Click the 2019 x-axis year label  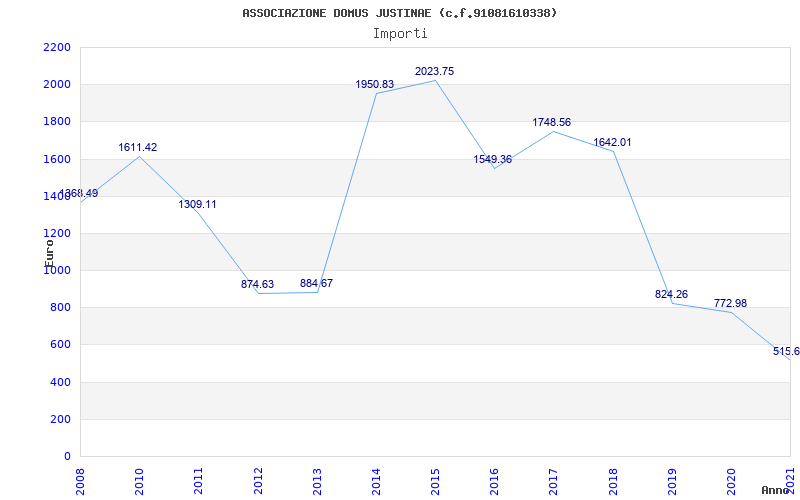pyautogui.click(x=672, y=481)
